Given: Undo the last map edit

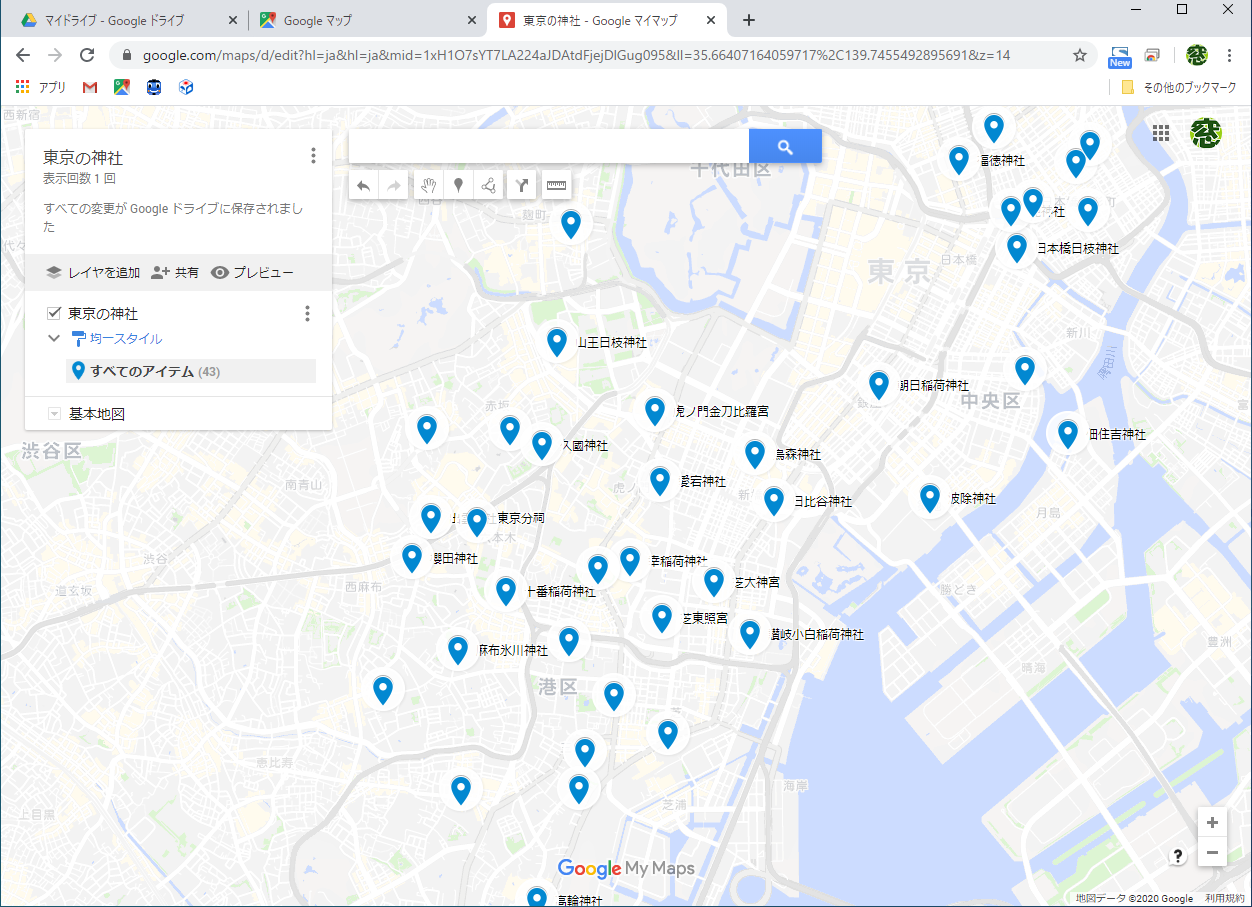Looking at the screenshot, I should [363, 185].
